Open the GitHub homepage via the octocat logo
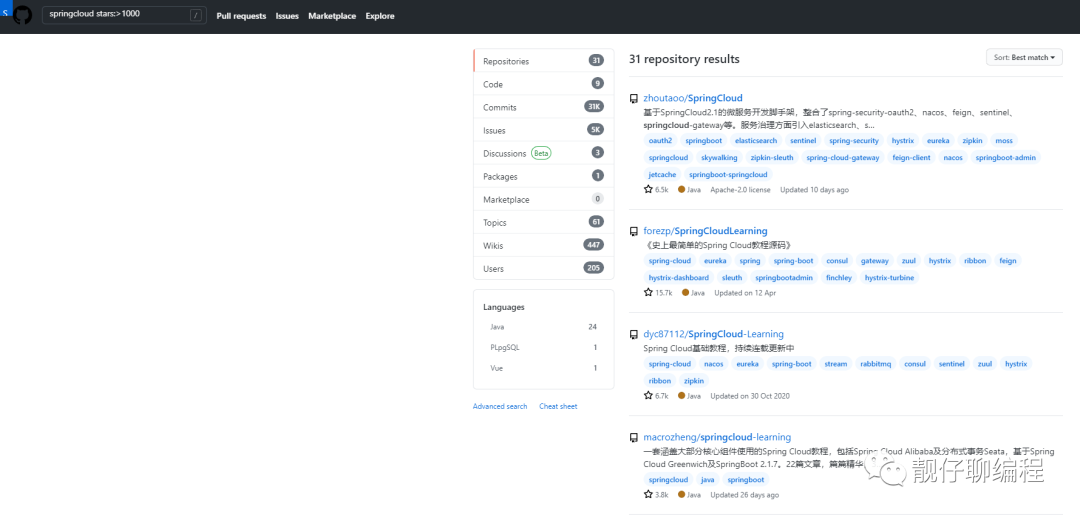The width and height of the screenshot is (1080, 518). (23, 16)
